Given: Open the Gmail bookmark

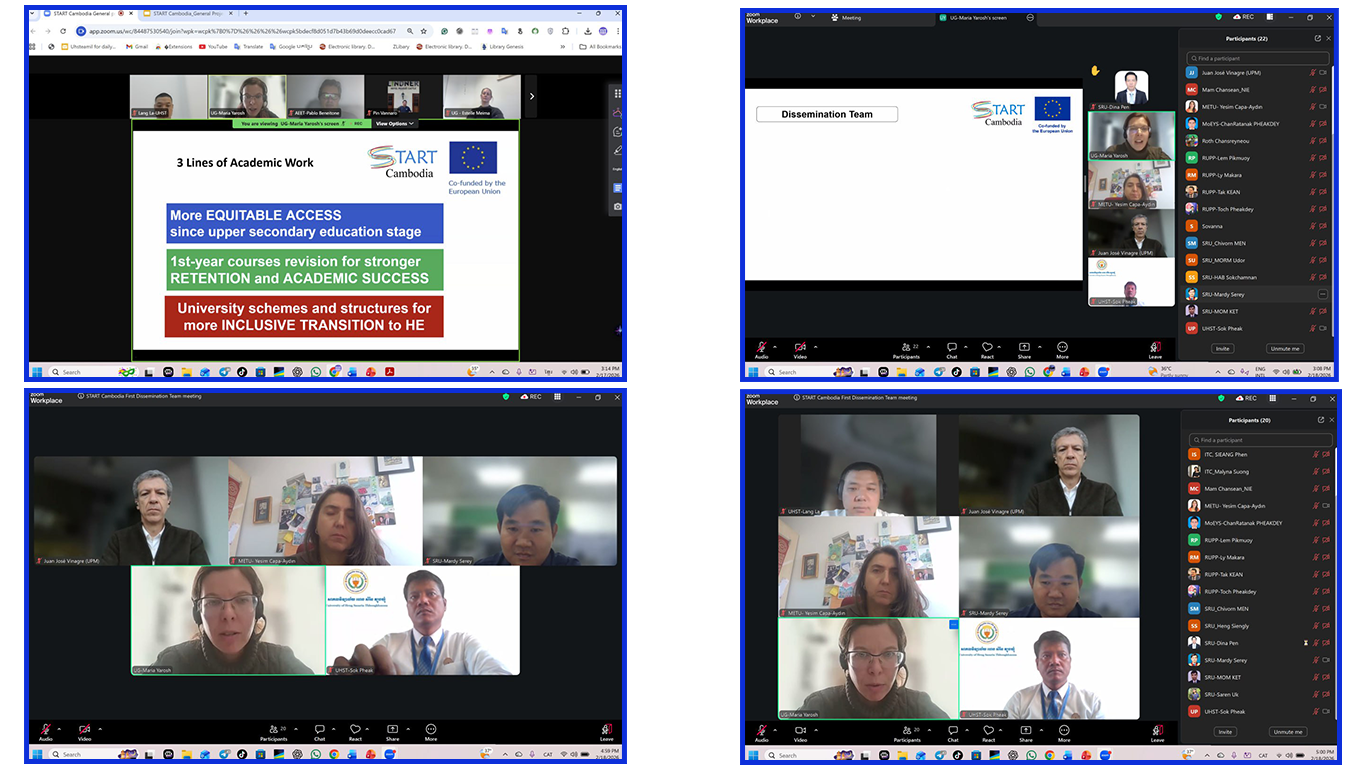Looking at the screenshot, I should click(x=137, y=46).
